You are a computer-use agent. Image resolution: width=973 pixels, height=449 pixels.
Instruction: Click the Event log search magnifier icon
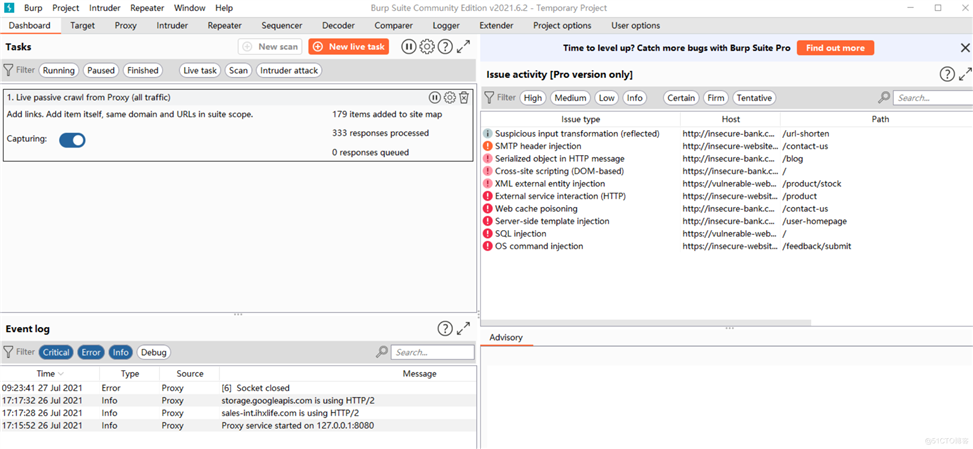(382, 352)
